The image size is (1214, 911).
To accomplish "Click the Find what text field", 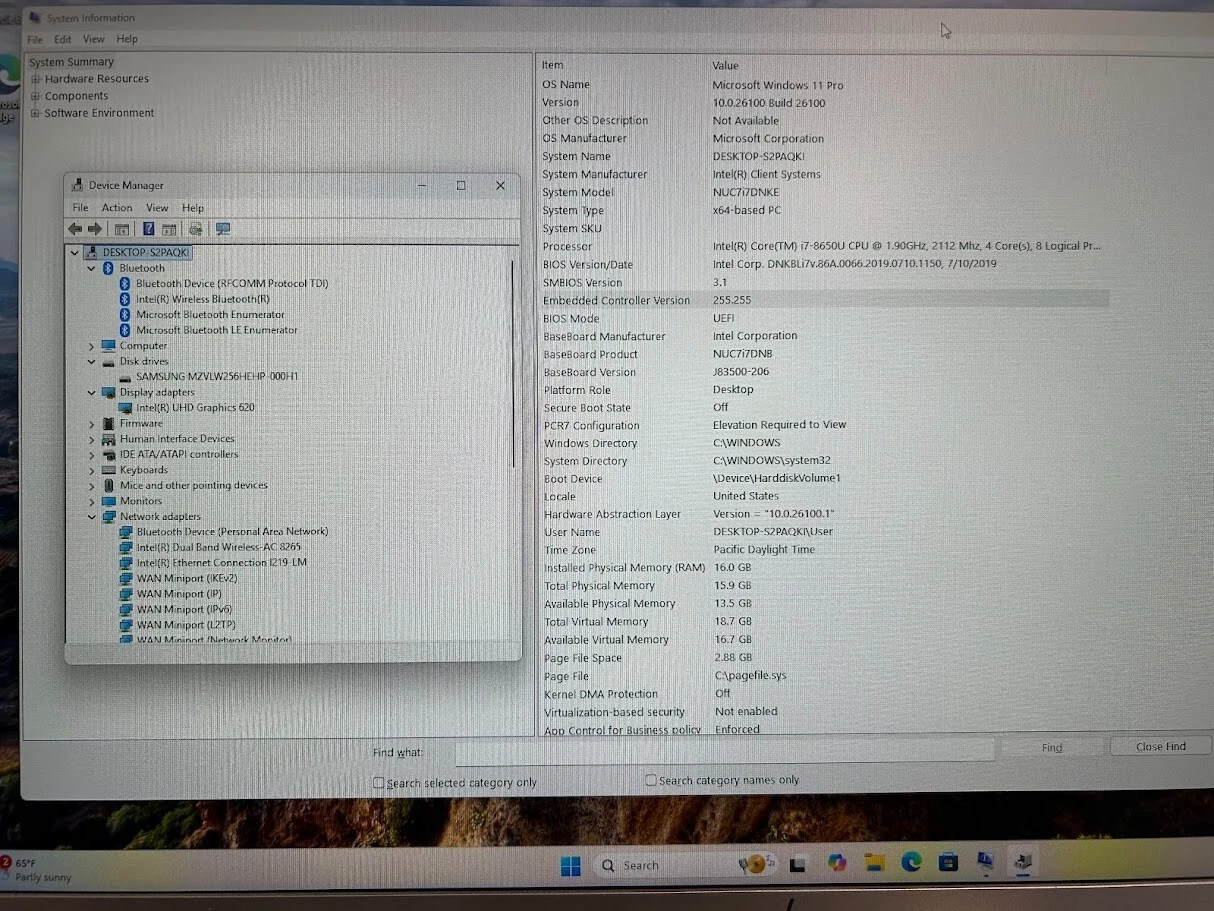I will tap(725, 750).
